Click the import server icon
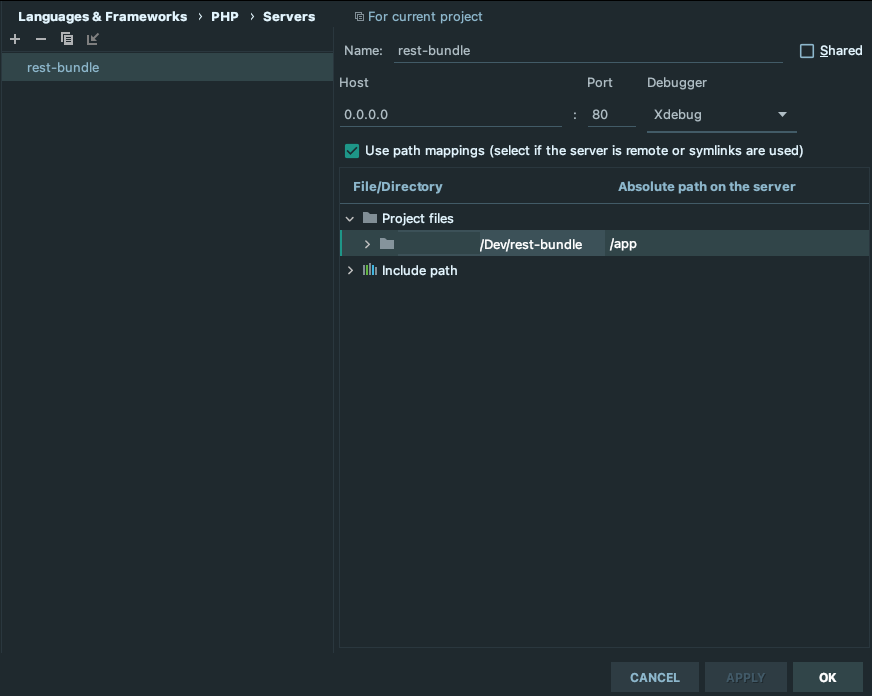872x696 pixels. click(x=92, y=39)
